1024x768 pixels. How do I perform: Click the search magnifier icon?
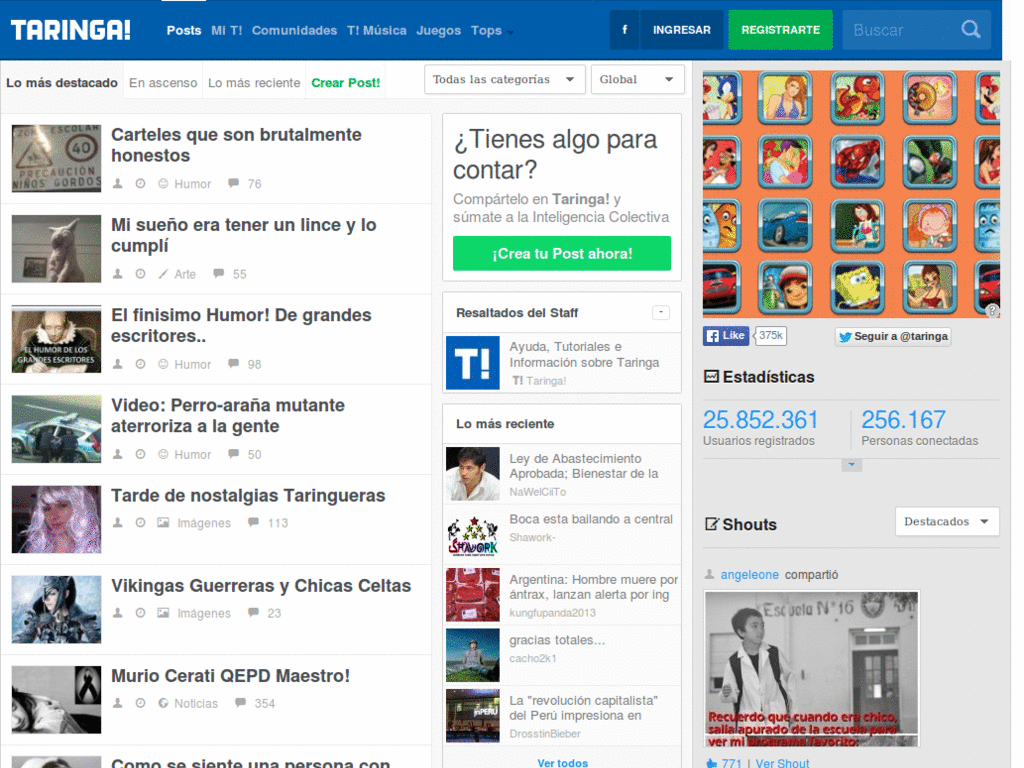970,30
